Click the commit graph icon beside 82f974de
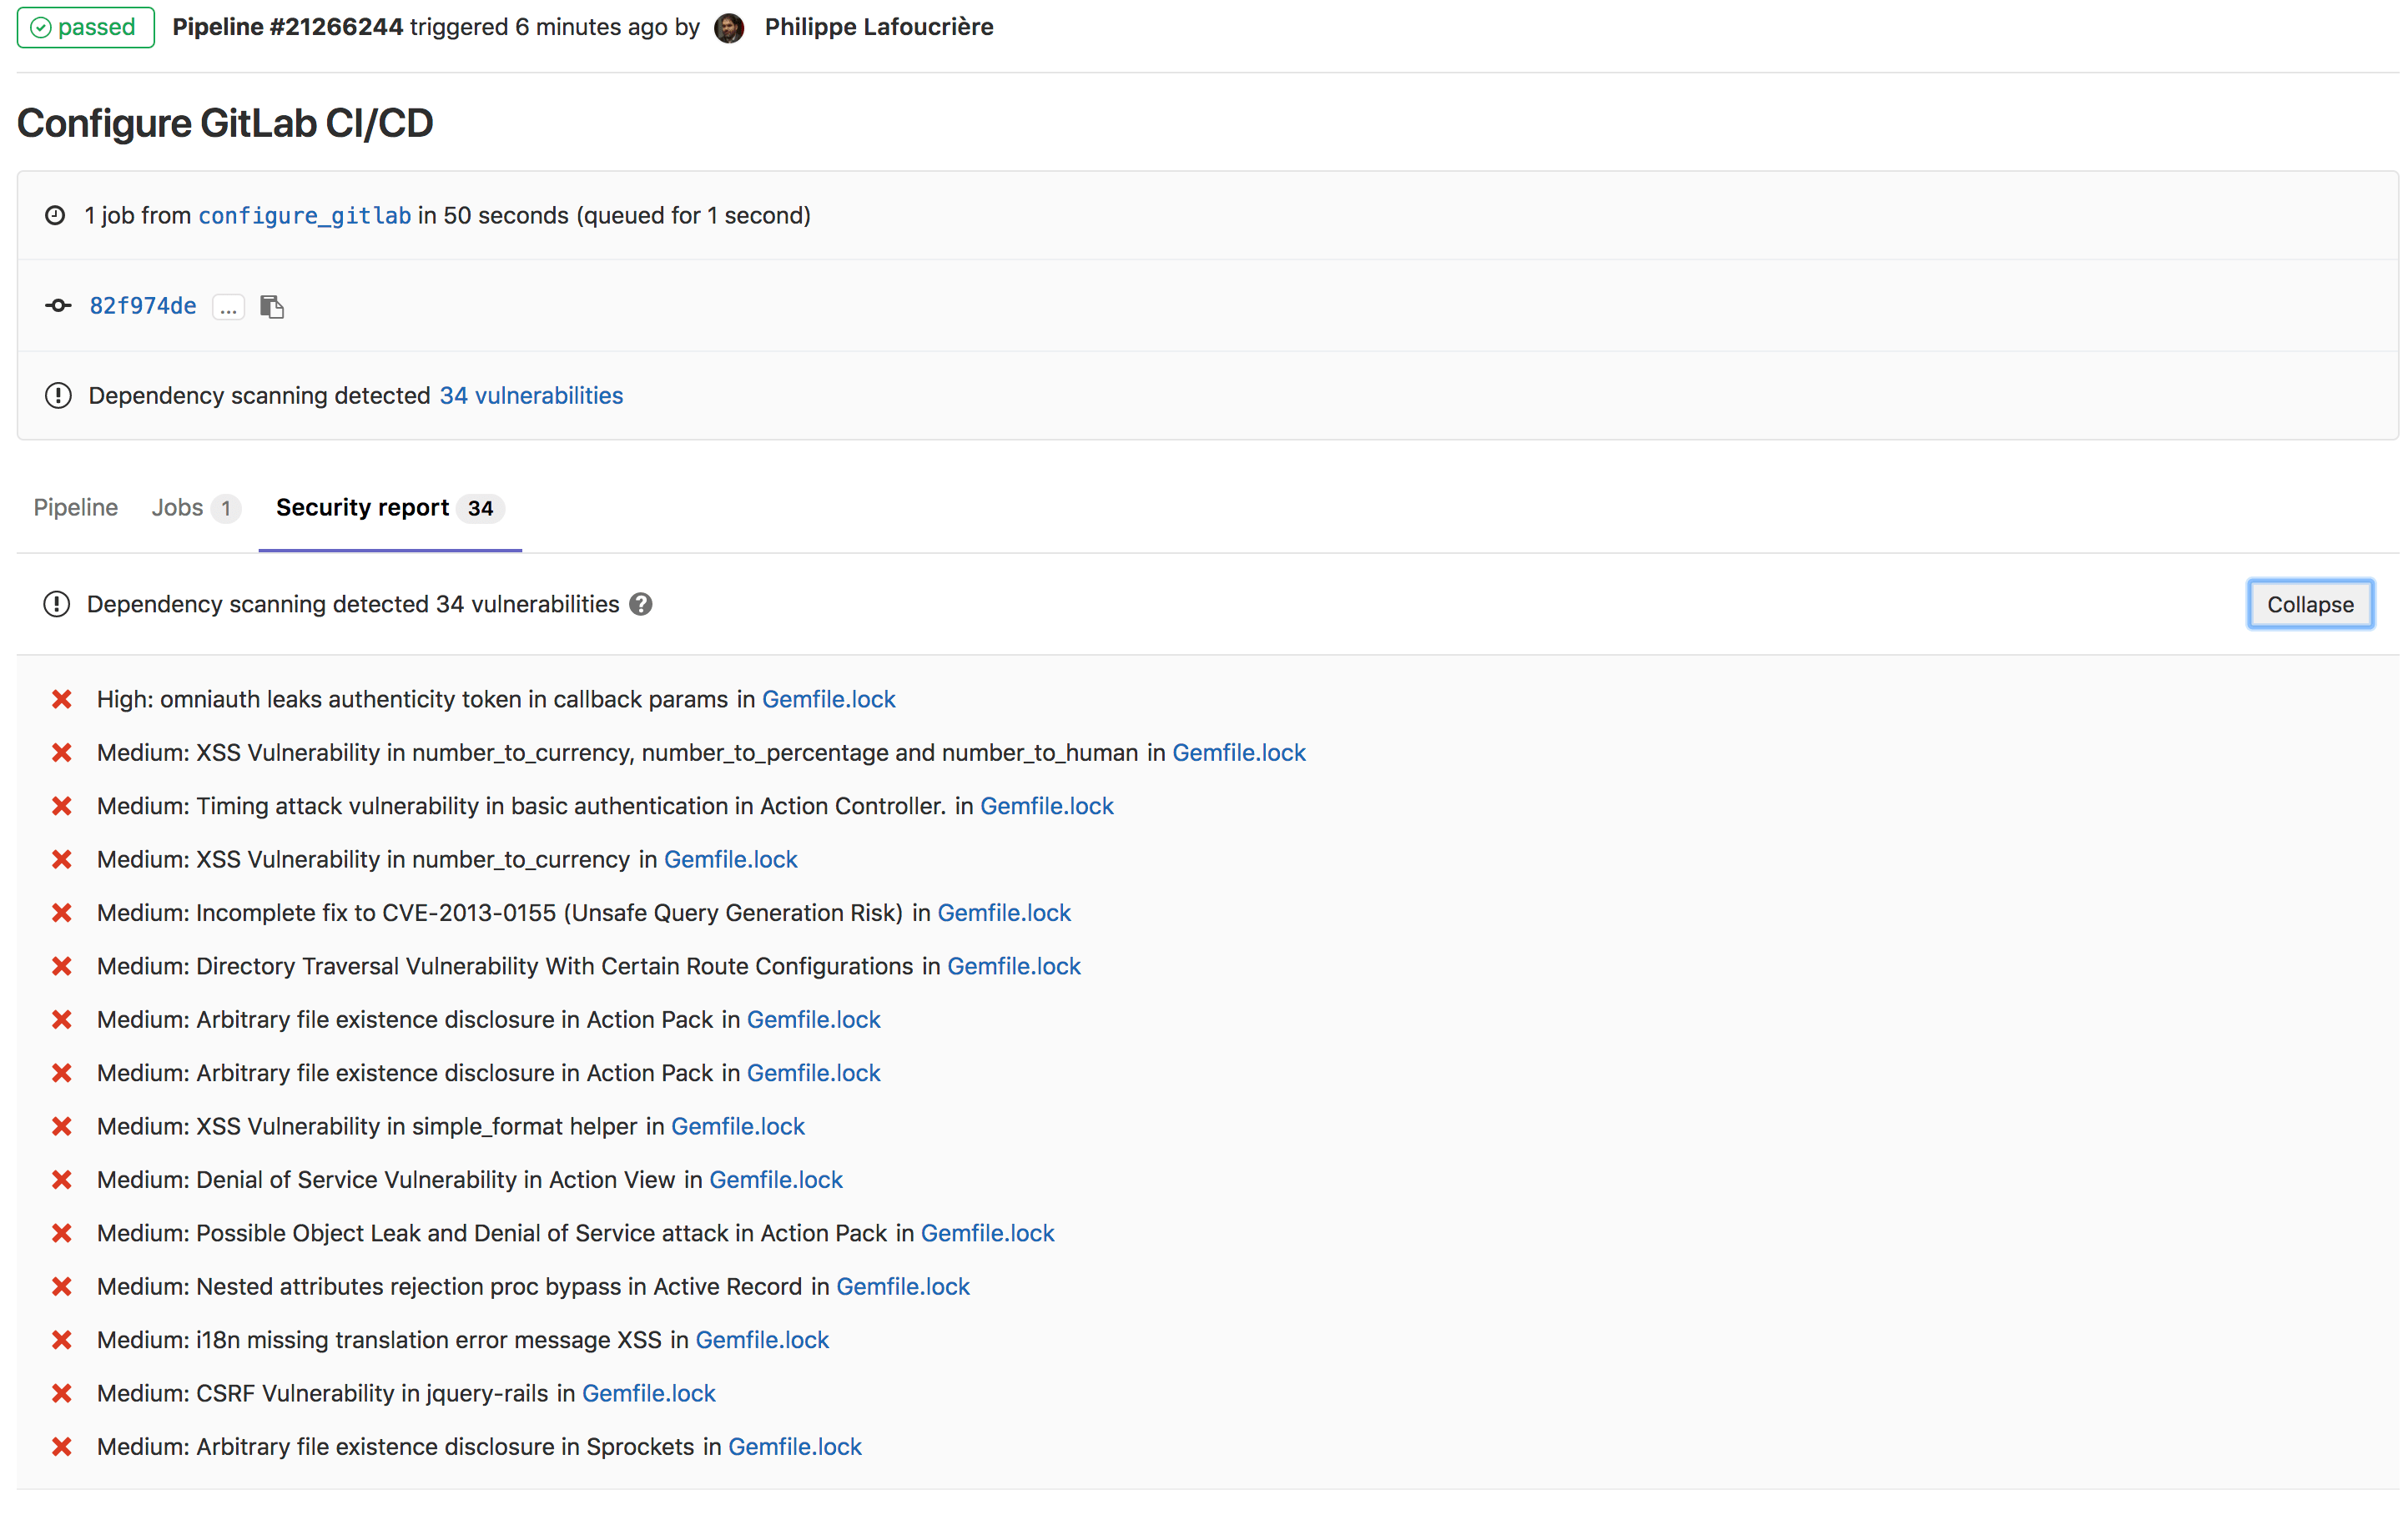The image size is (2408, 1515). click(58, 306)
